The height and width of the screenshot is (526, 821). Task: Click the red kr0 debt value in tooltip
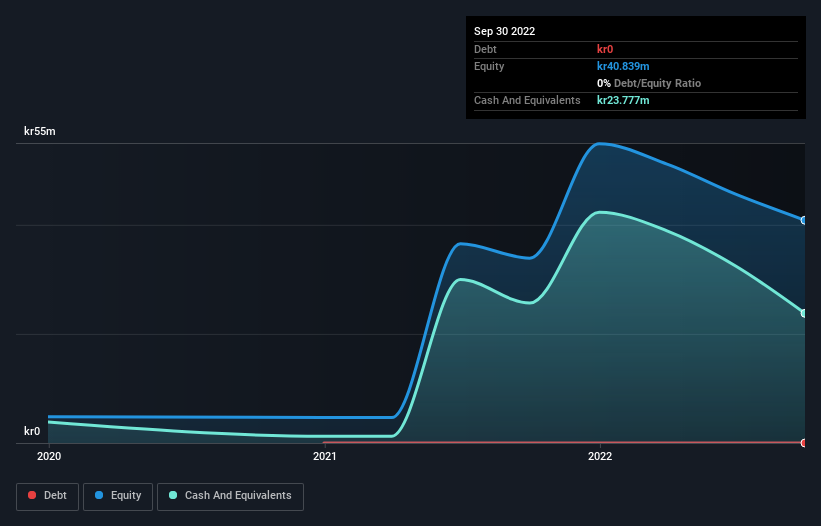coord(605,49)
